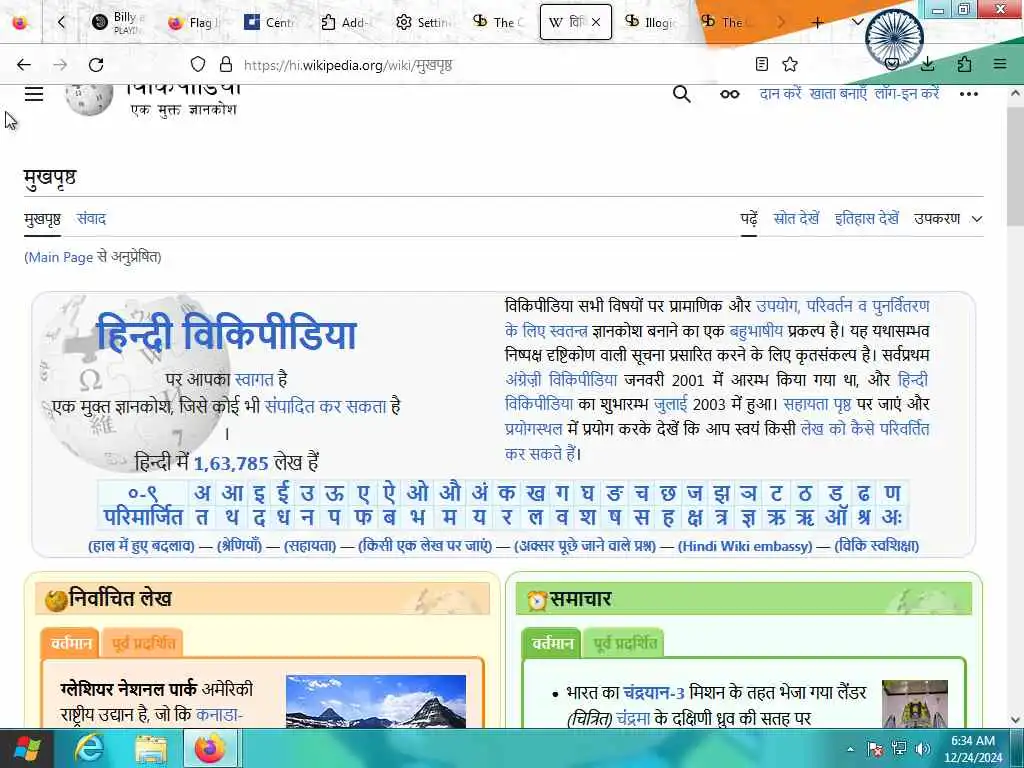View site security padlock information

click(x=226, y=64)
